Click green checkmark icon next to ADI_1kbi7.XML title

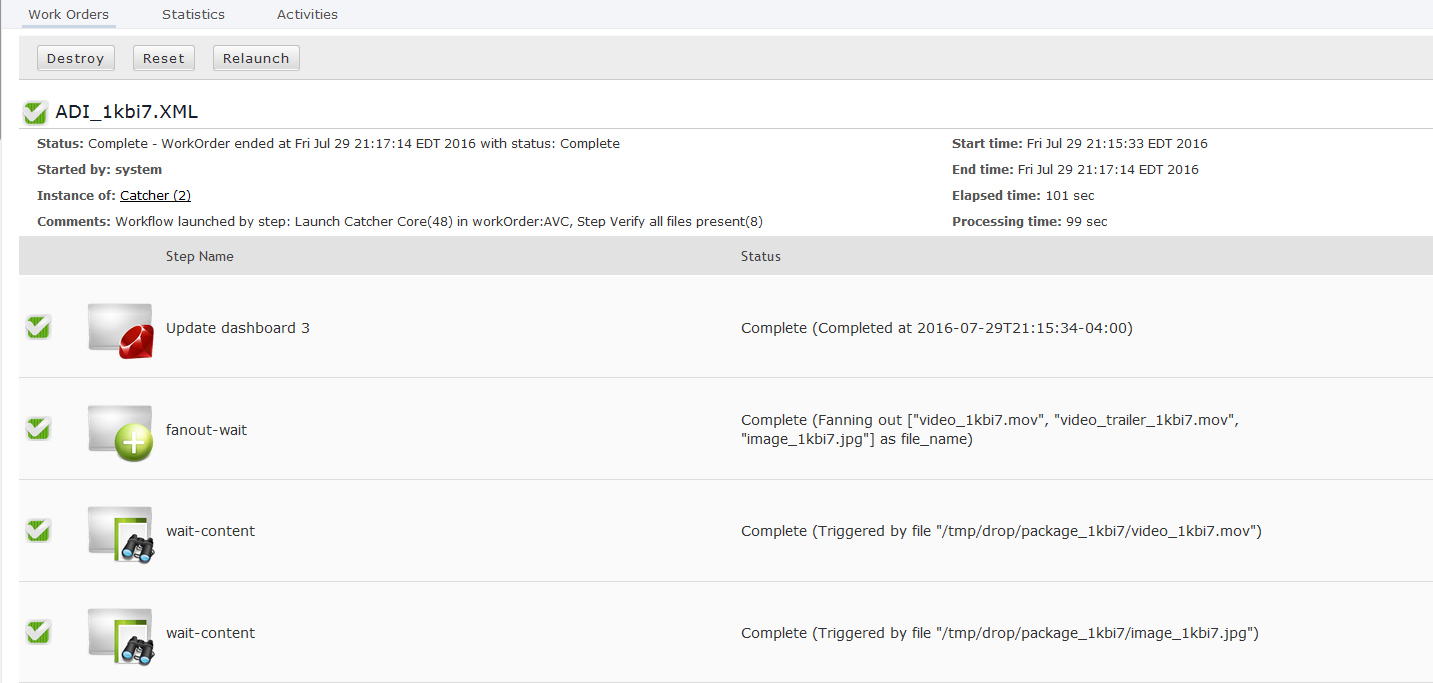(x=36, y=112)
